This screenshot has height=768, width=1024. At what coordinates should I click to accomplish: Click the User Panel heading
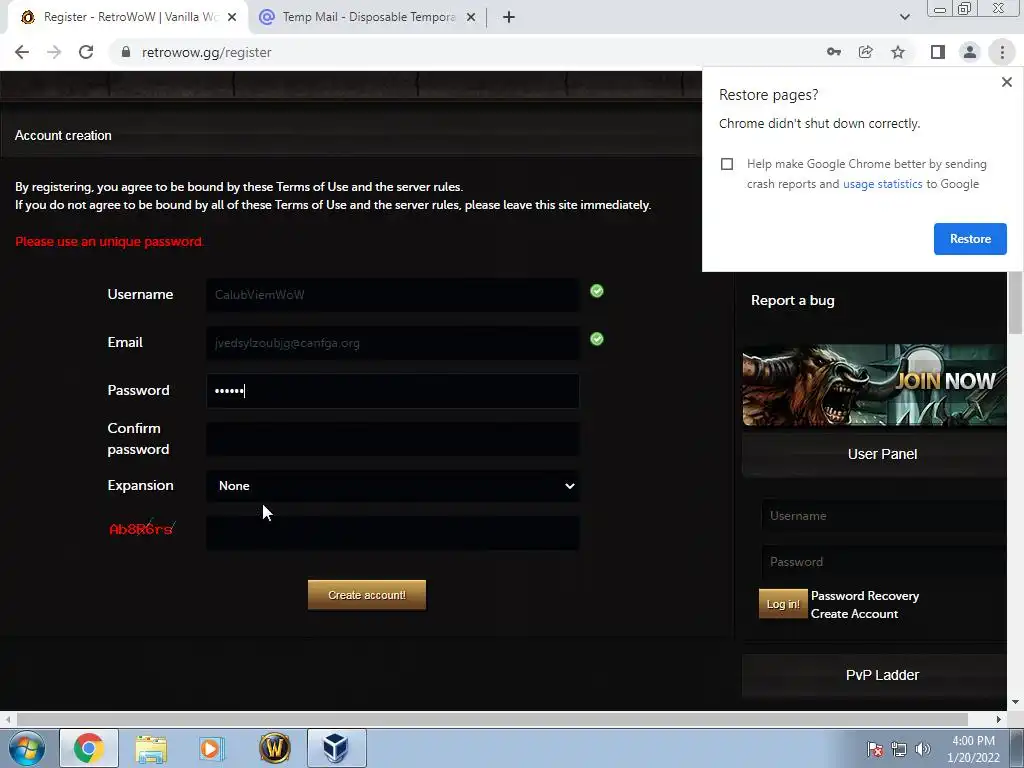(x=882, y=454)
